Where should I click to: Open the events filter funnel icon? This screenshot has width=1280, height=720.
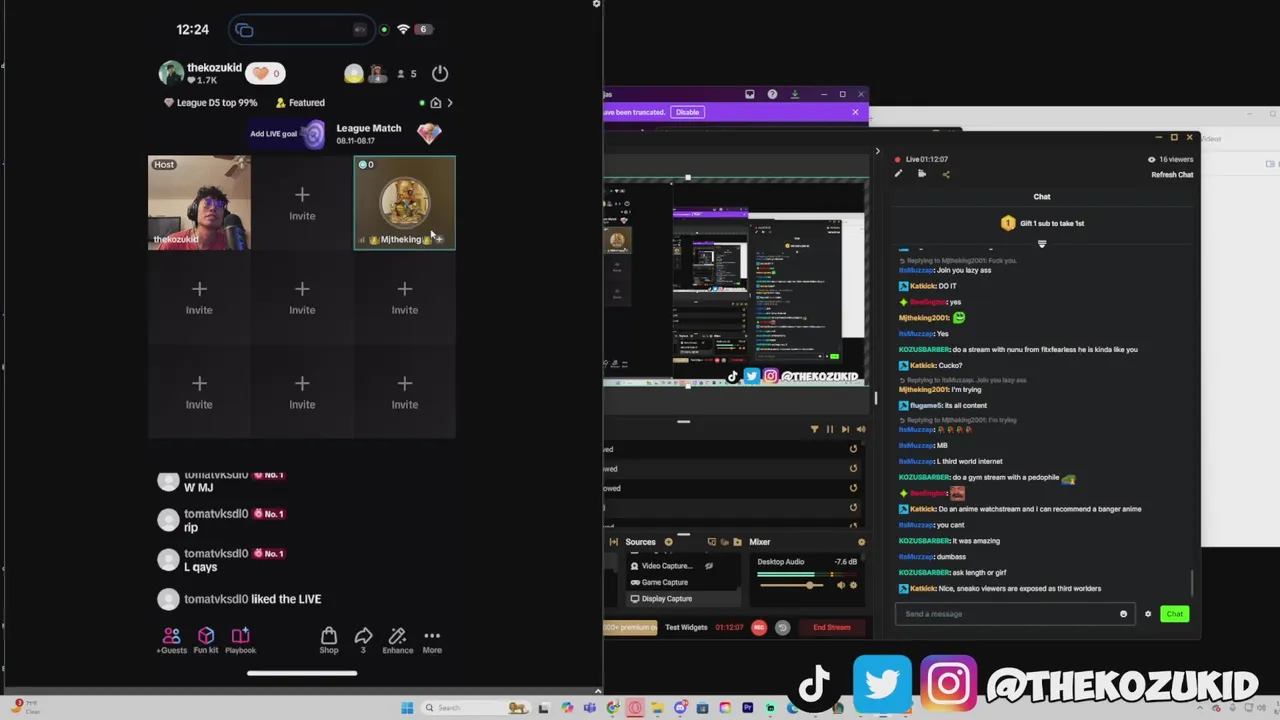pos(814,429)
